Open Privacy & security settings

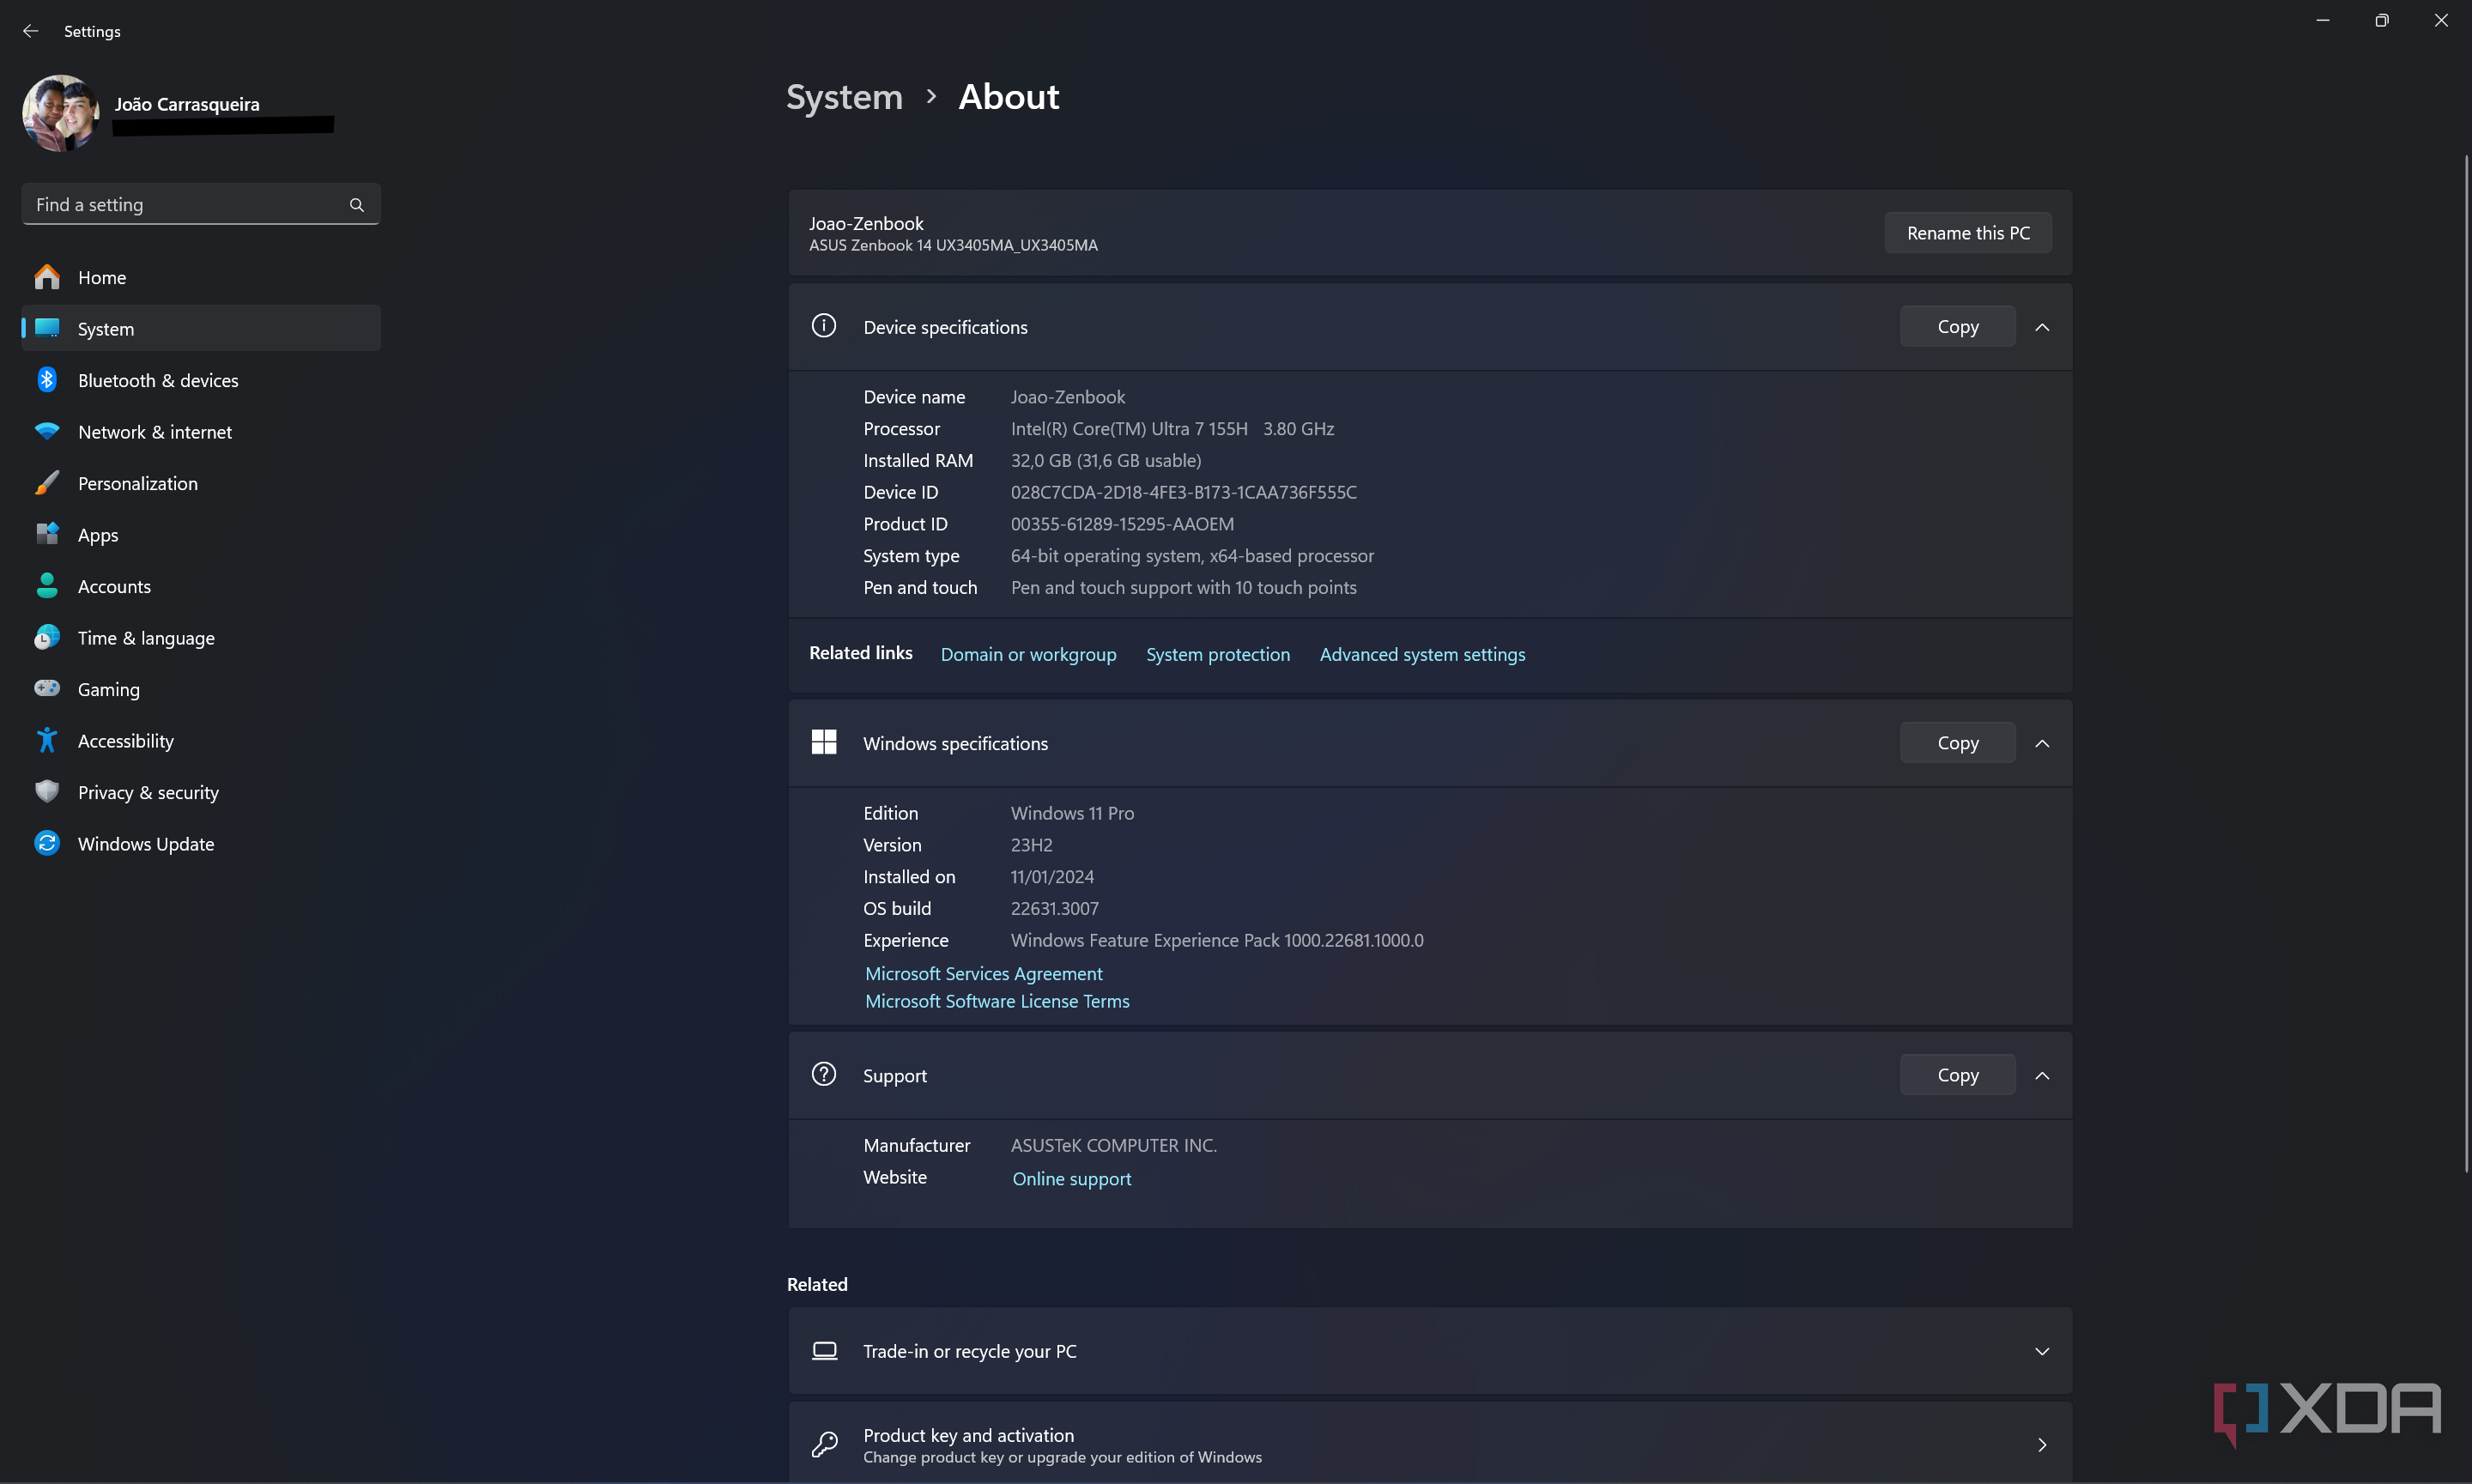click(x=148, y=792)
